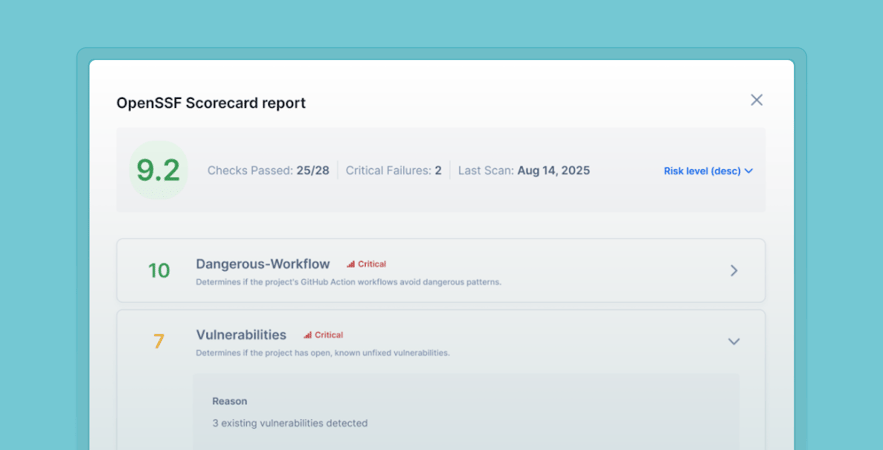883x450 pixels.
Task: Click the Vulnerabilities description about unfixed vulnerabilities
Action: point(322,353)
